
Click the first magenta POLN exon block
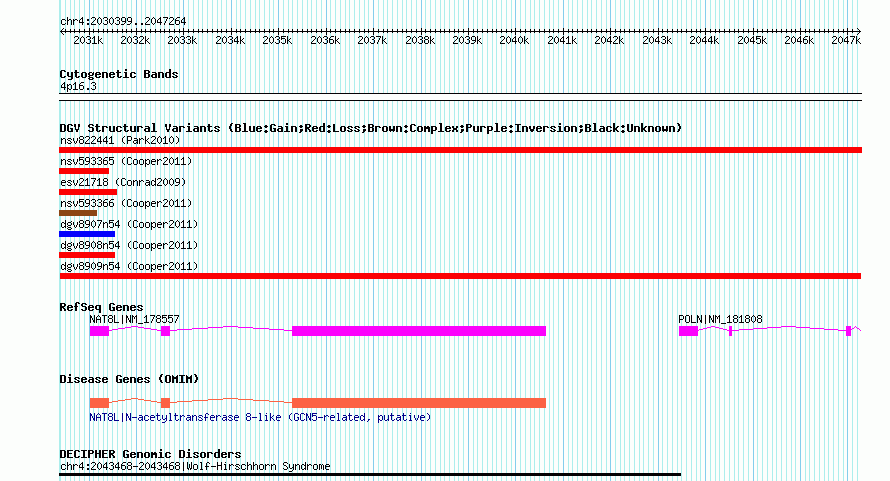[x=689, y=331]
